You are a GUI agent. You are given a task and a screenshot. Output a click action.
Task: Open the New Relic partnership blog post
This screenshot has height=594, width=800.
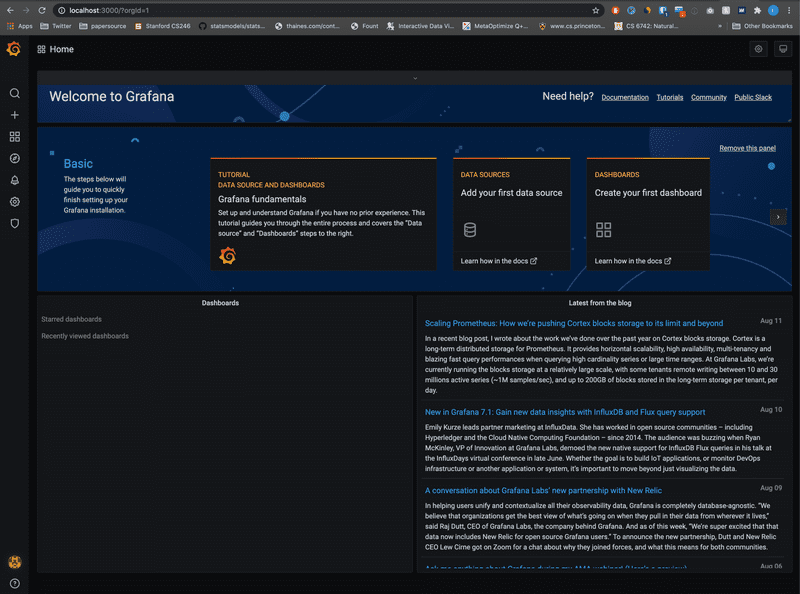543,490
